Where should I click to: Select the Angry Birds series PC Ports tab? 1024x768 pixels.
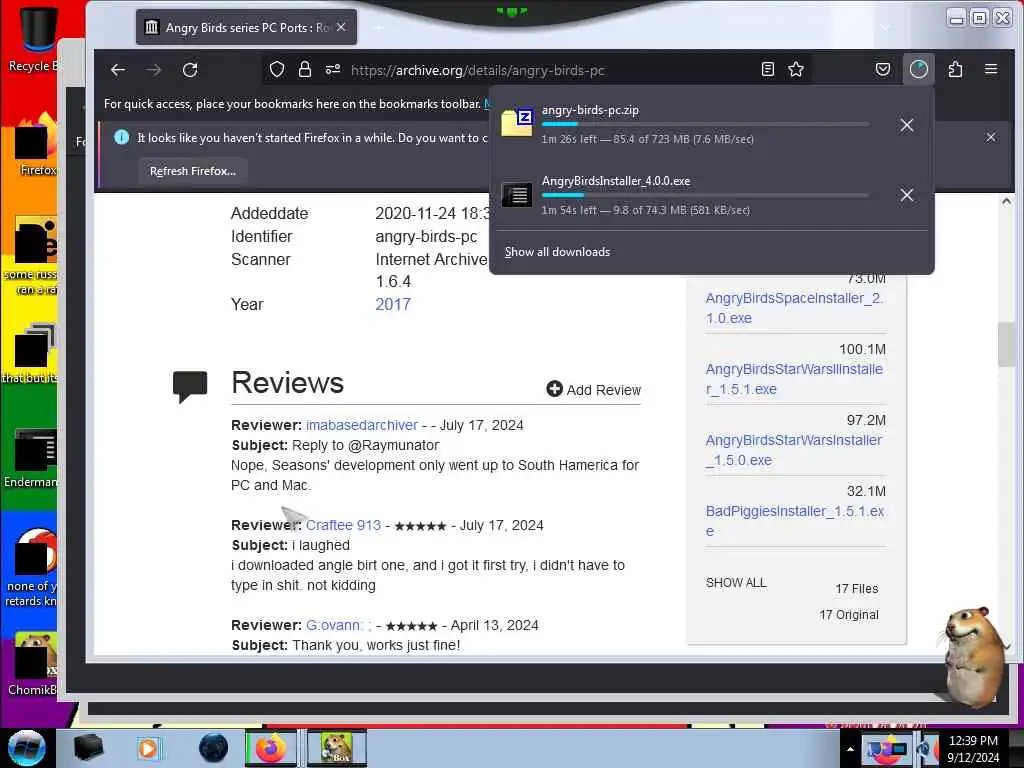tap(246, 27)
